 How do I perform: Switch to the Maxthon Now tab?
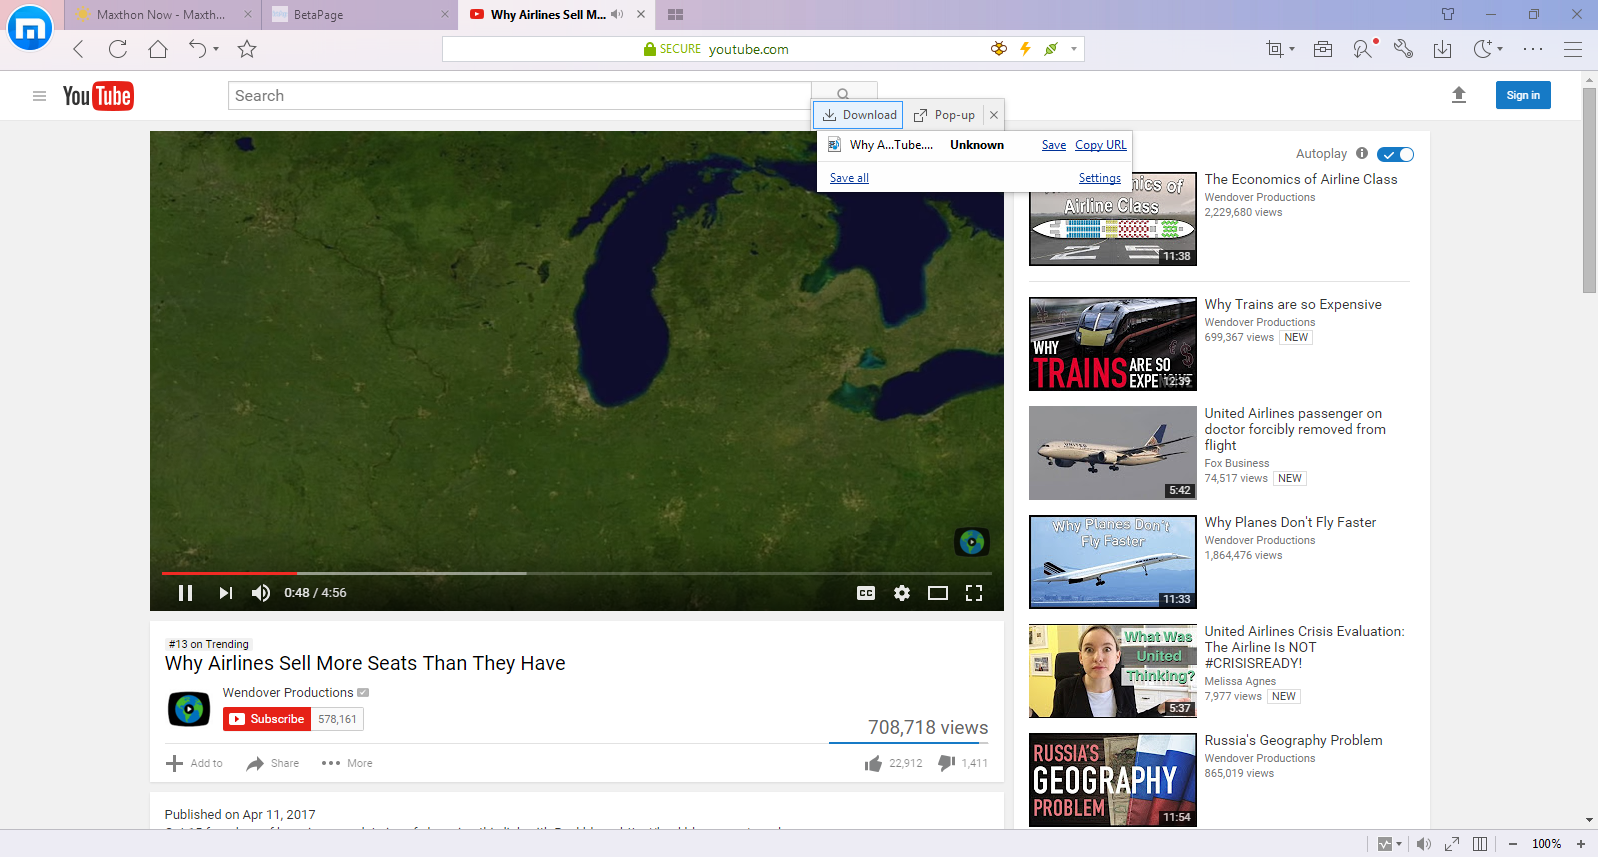click(163, 15)
